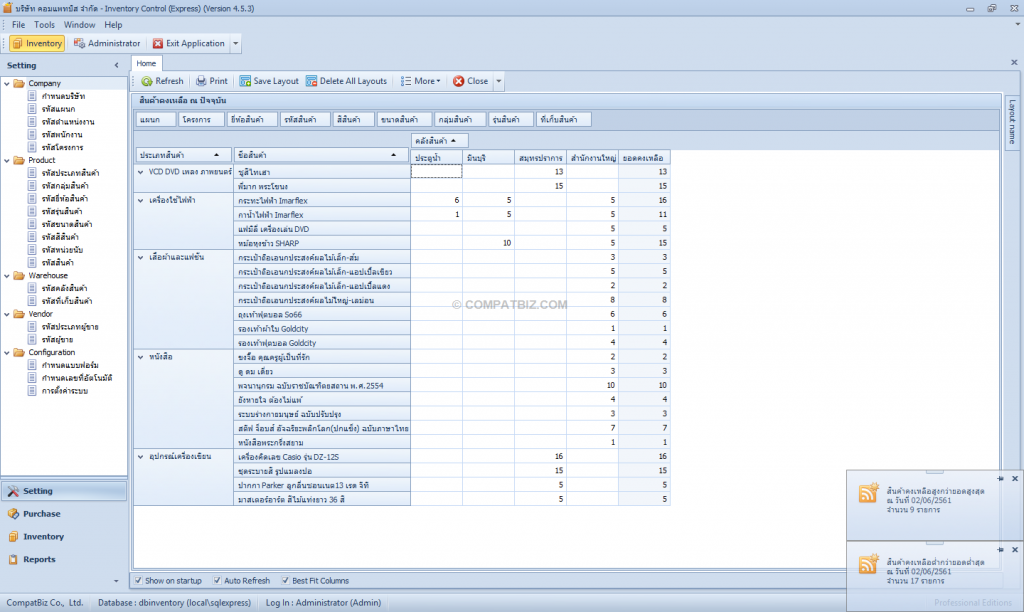
Task: Select the Home tab
Action: (146, 63)
